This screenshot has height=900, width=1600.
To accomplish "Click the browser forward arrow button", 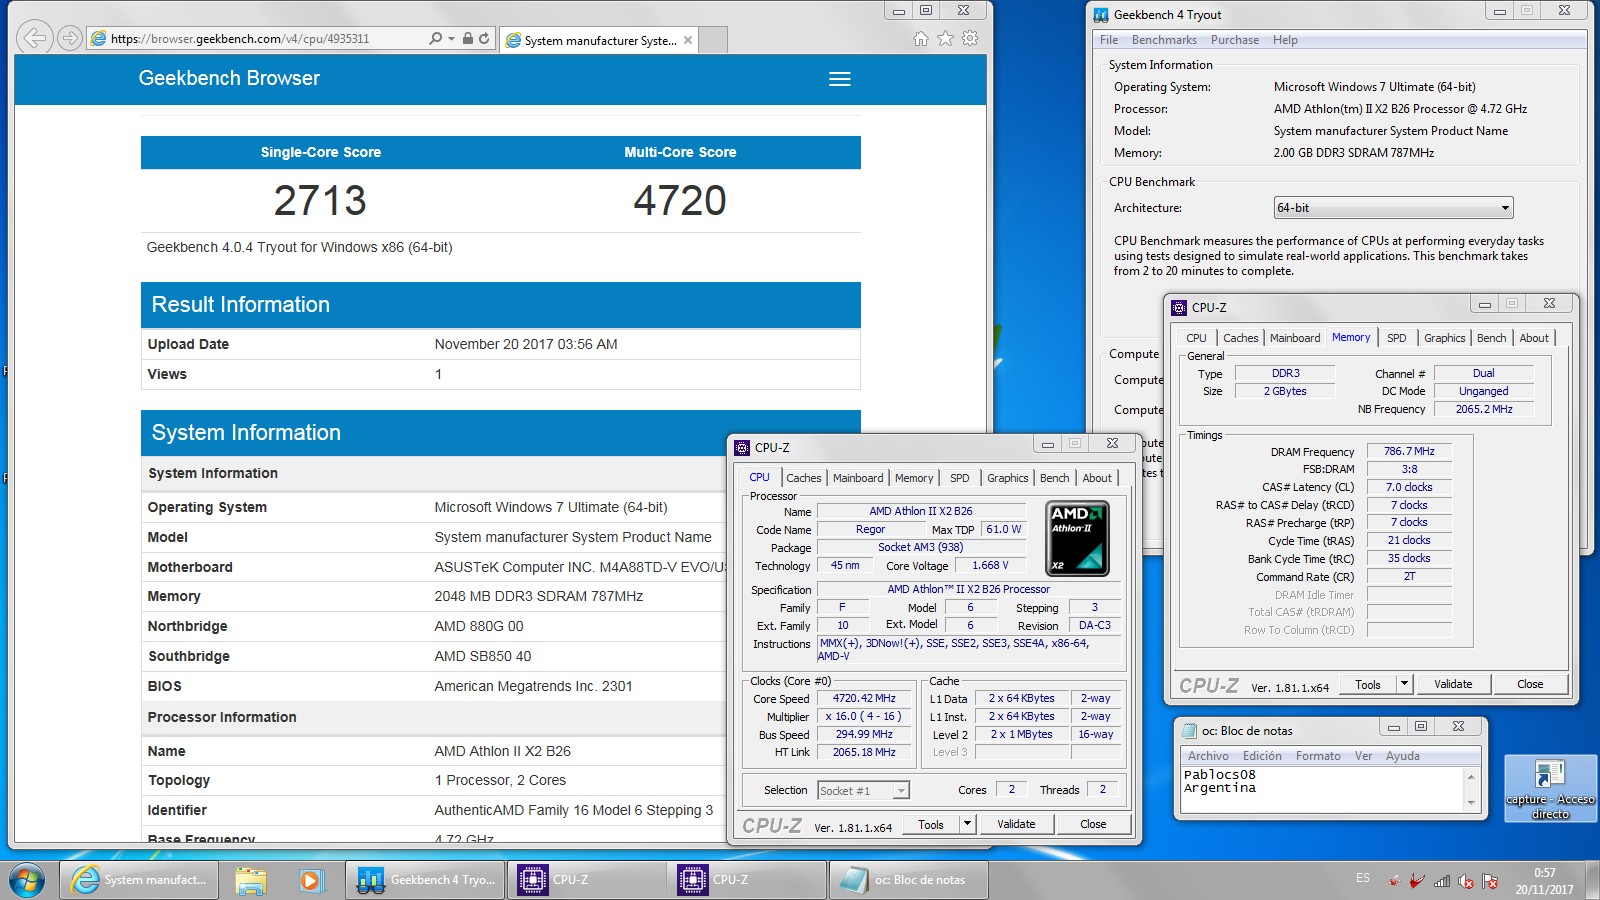I will point(69,38).
